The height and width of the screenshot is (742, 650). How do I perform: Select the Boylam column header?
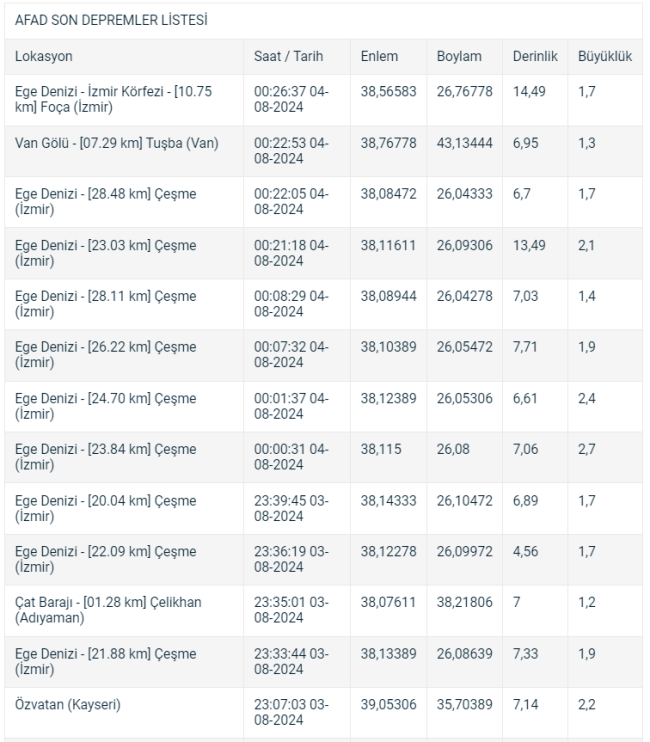coord(459,56)
